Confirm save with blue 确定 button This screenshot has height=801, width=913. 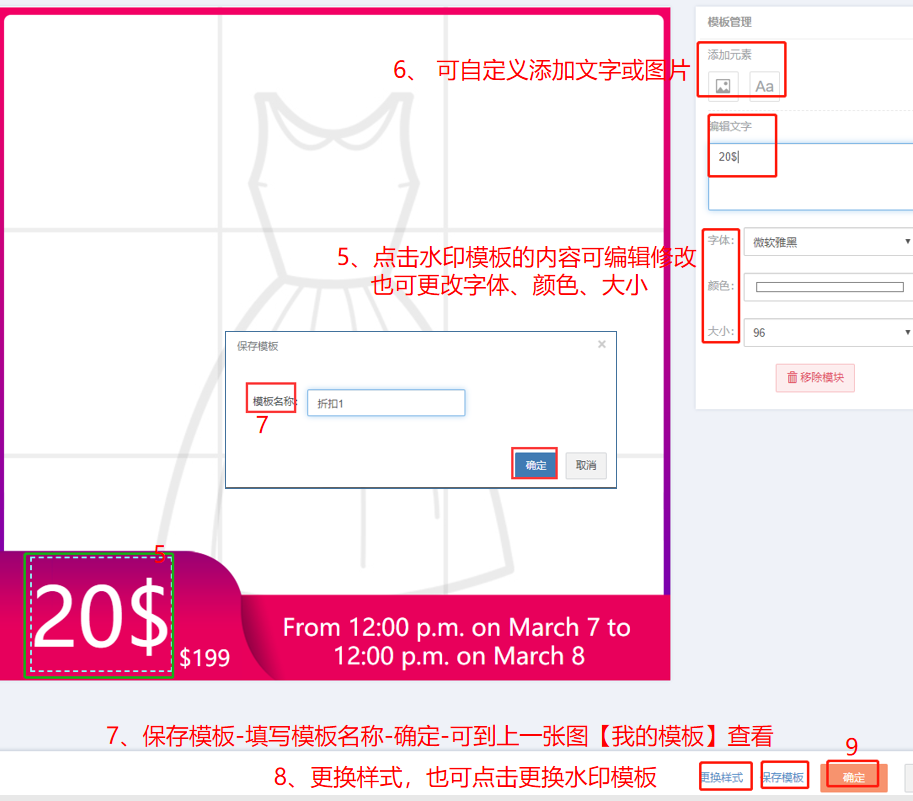tap(535, 465)
